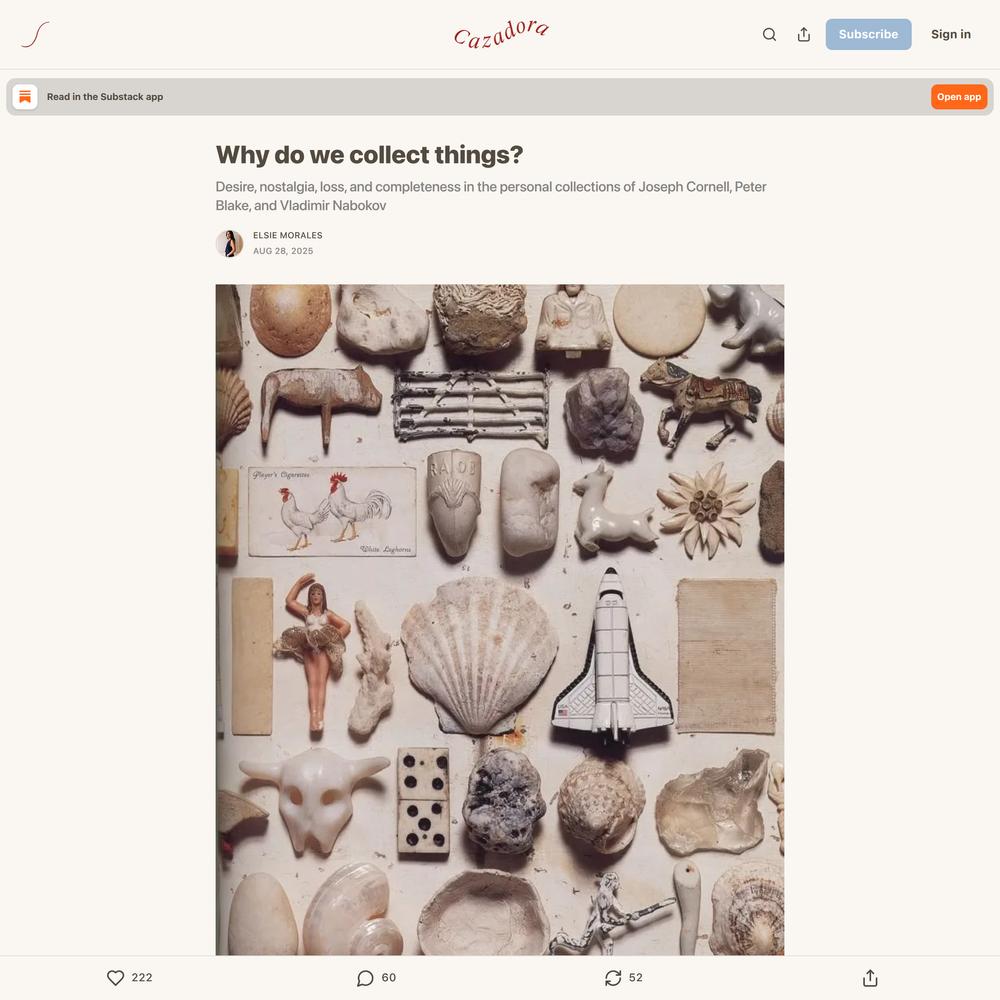Click Sign in
The width and height of the screenshot is (1000, 1000).
pos(950,34)
